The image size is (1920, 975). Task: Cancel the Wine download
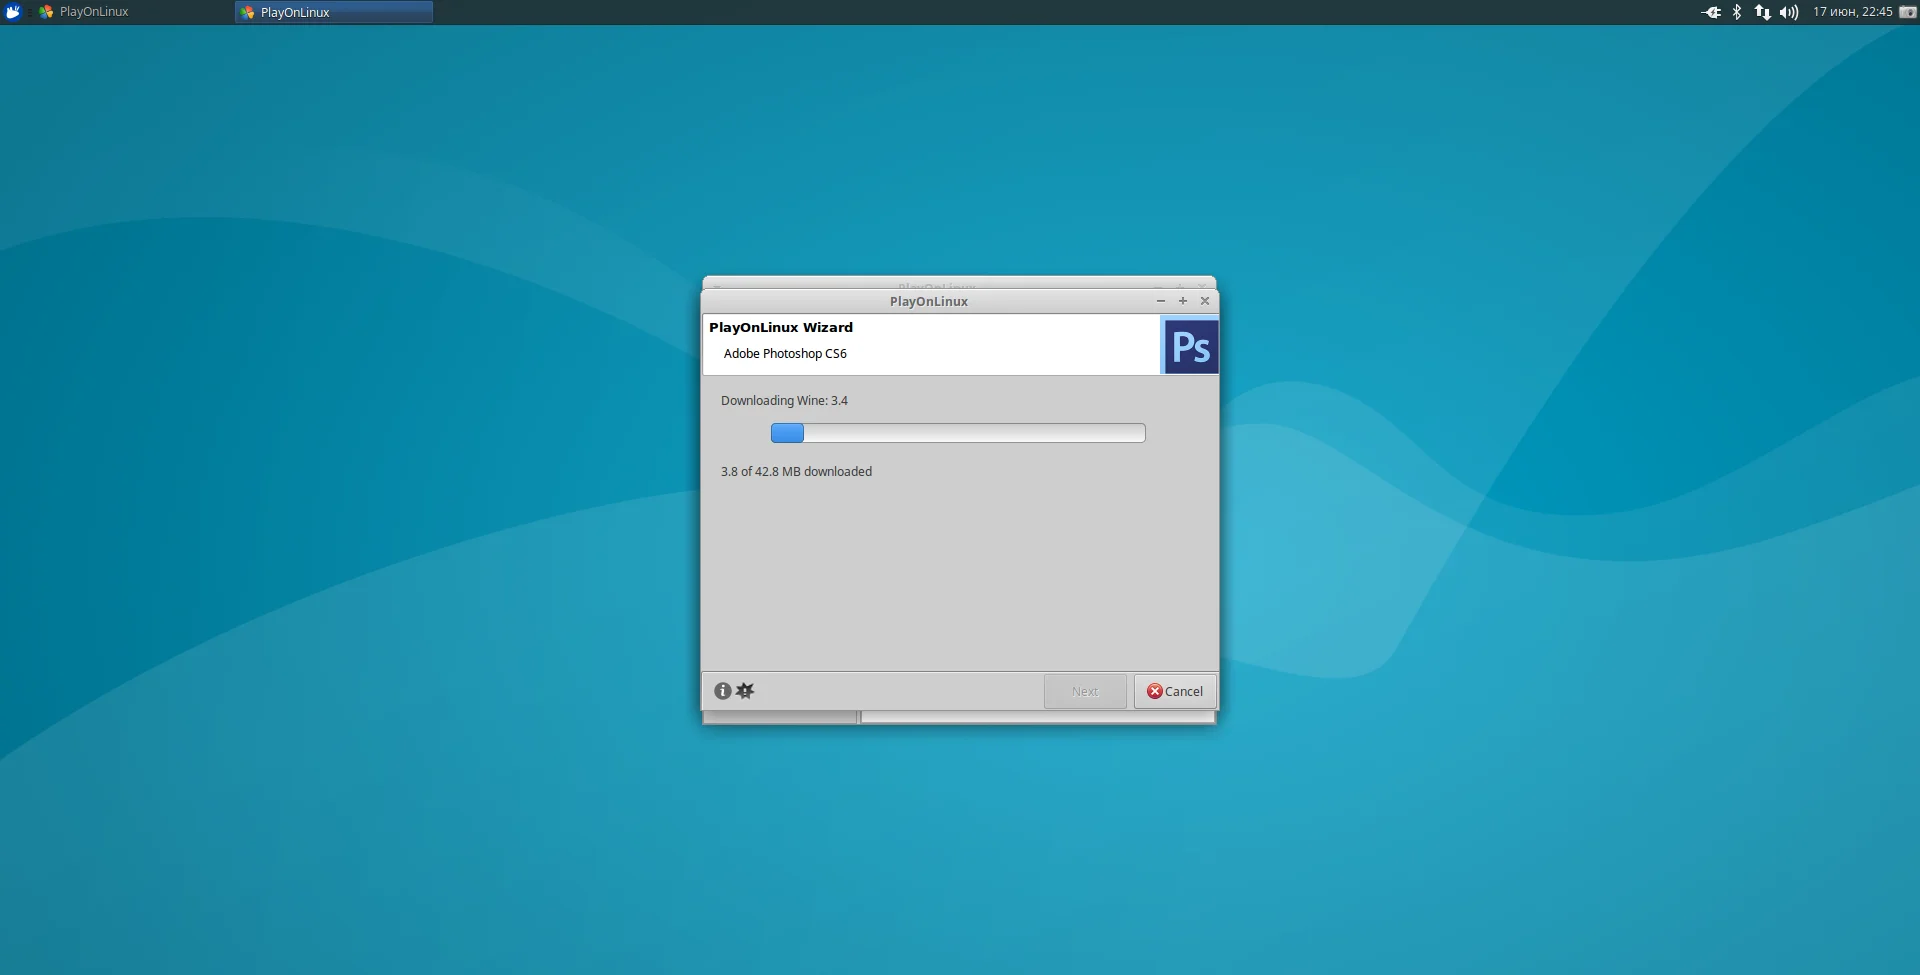tap(1175, 691)
